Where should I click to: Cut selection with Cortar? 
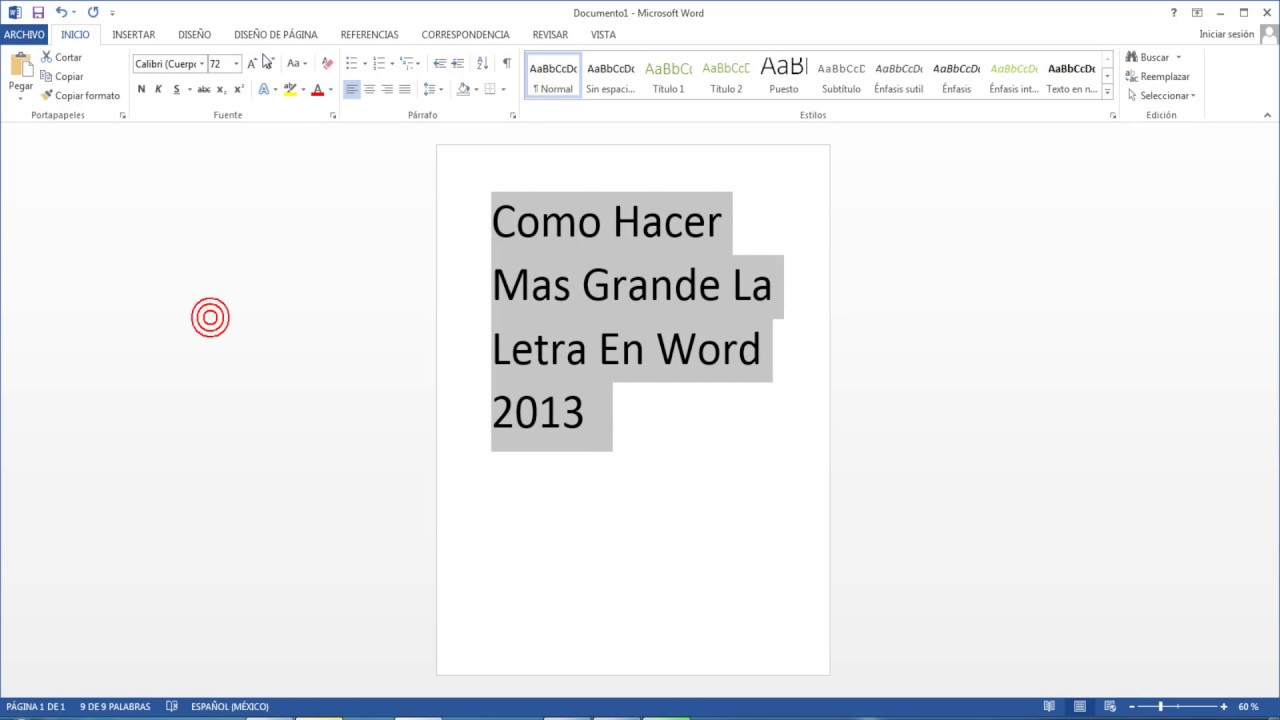point(61,58)
